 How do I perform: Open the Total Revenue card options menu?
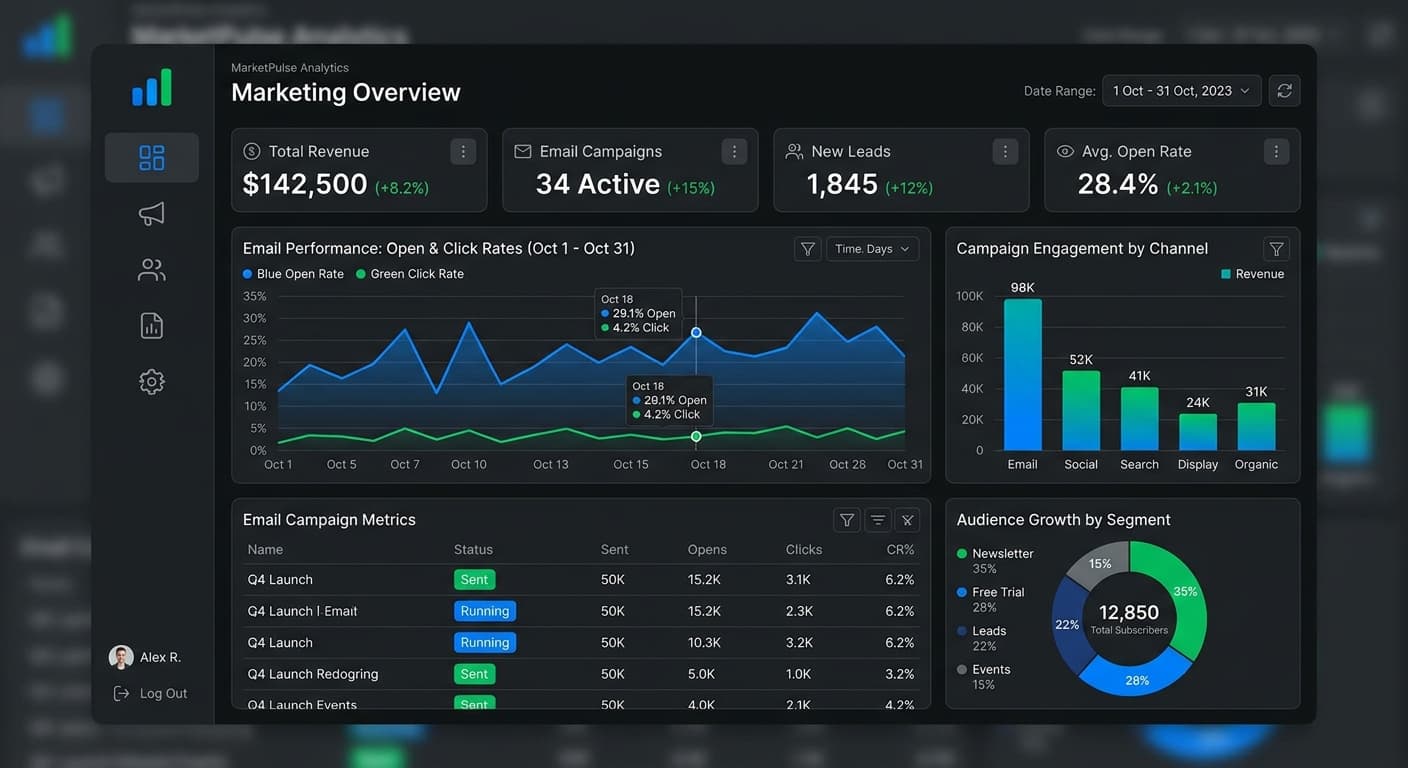[462, 150]
